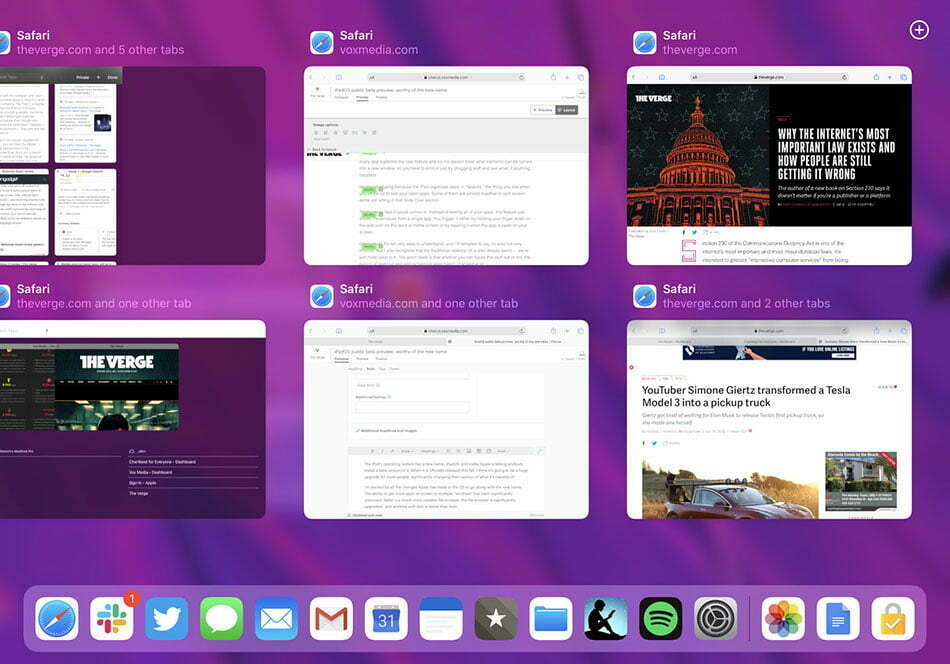Open the Files app
This screenshot has height=664, width=950.
pyautogui.click(x=551, y=619)
